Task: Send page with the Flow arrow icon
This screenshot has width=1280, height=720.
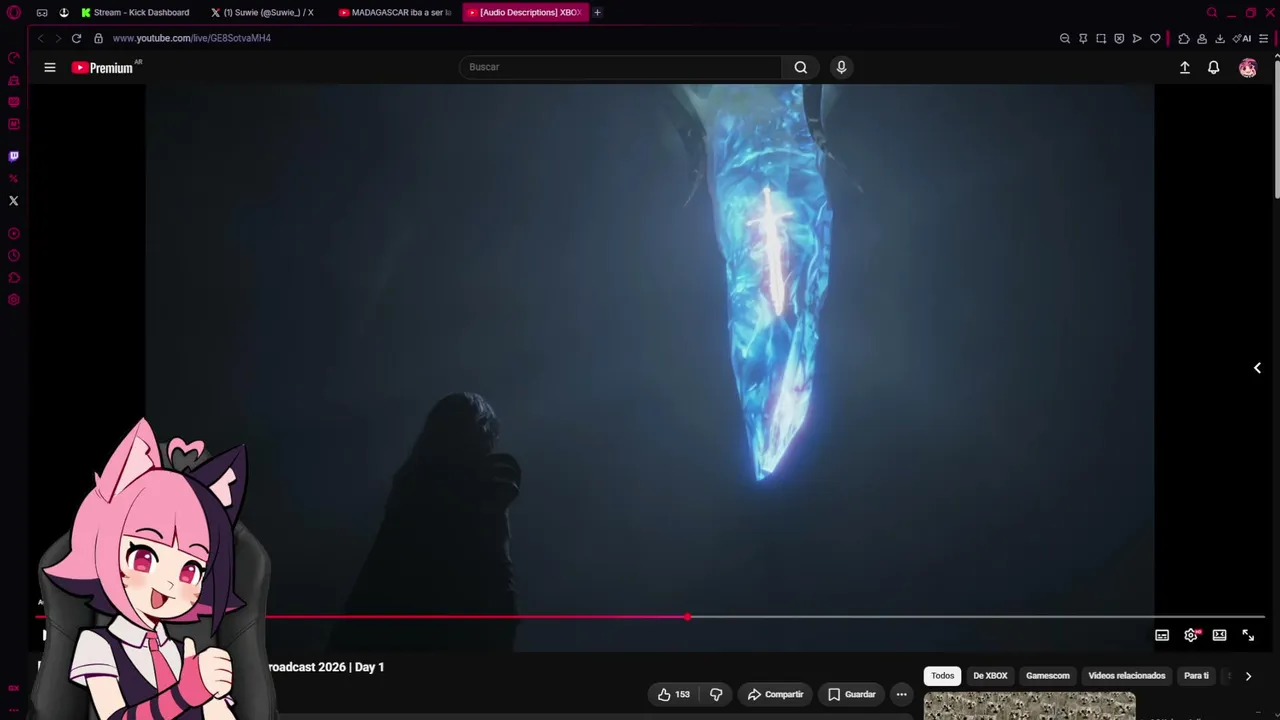Action: [1137, 38]
